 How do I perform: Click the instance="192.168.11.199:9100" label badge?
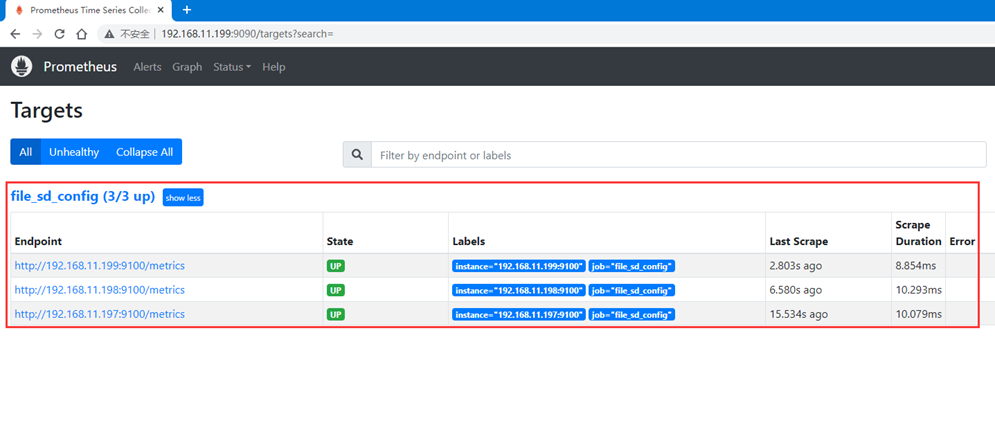(519, 266)
